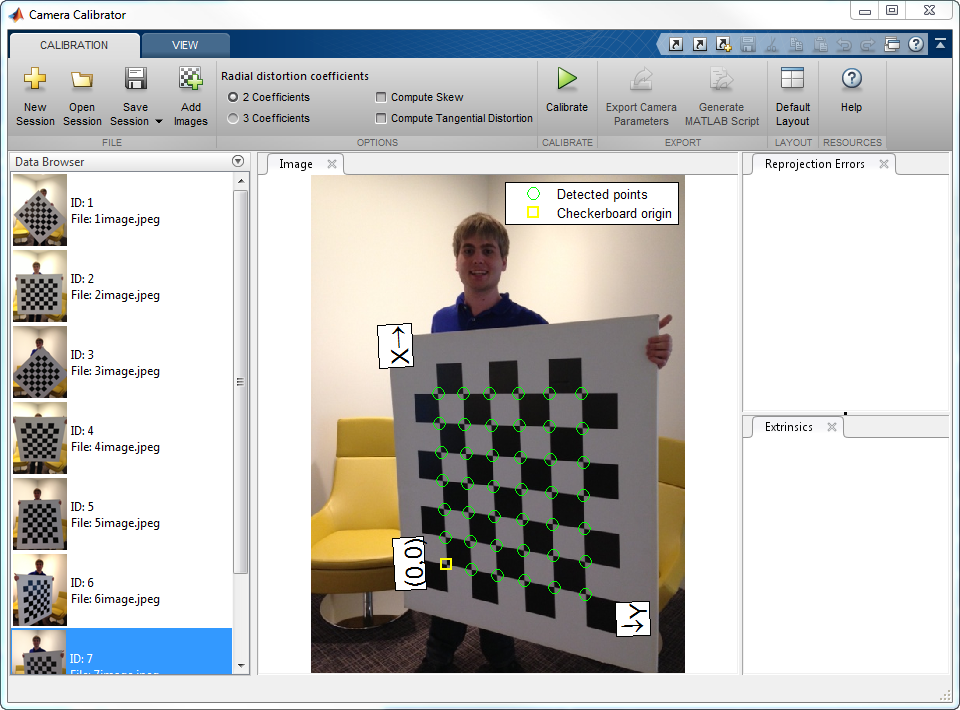Open the Export Camera Parameters tool
960x710 pixels.
click(x=640, y=95)
